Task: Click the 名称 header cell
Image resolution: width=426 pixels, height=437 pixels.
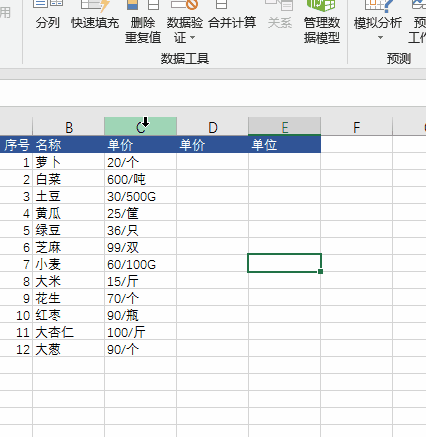Action: (x=69, y=145)
